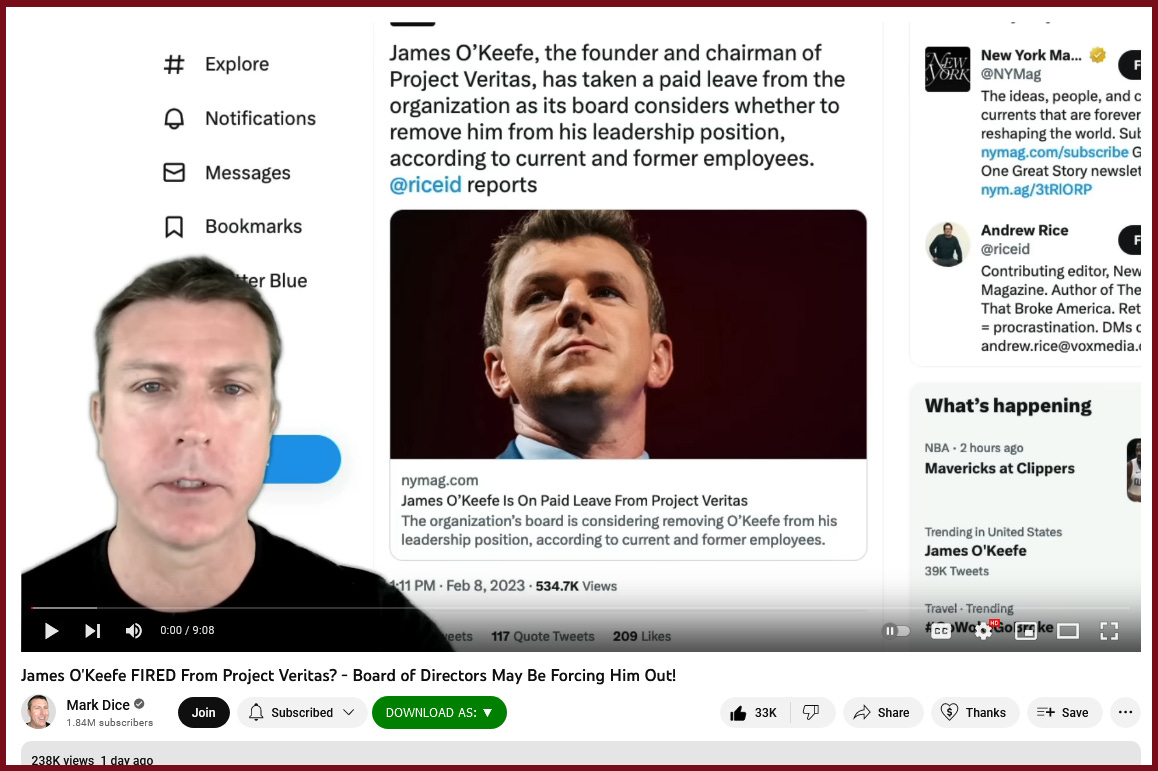Click the Bookmarks label in video
Image resolution: width=1158 pixels, height=771 pixels.
pyautogui.click(x=253, y=227)
